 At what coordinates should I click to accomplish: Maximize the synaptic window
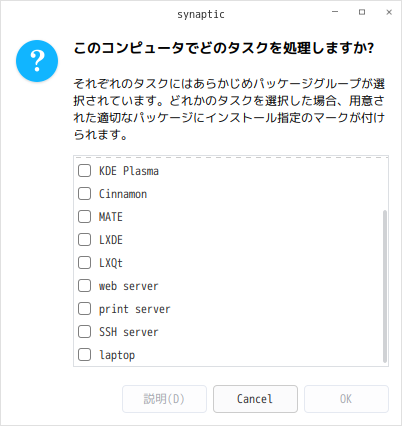362,12
